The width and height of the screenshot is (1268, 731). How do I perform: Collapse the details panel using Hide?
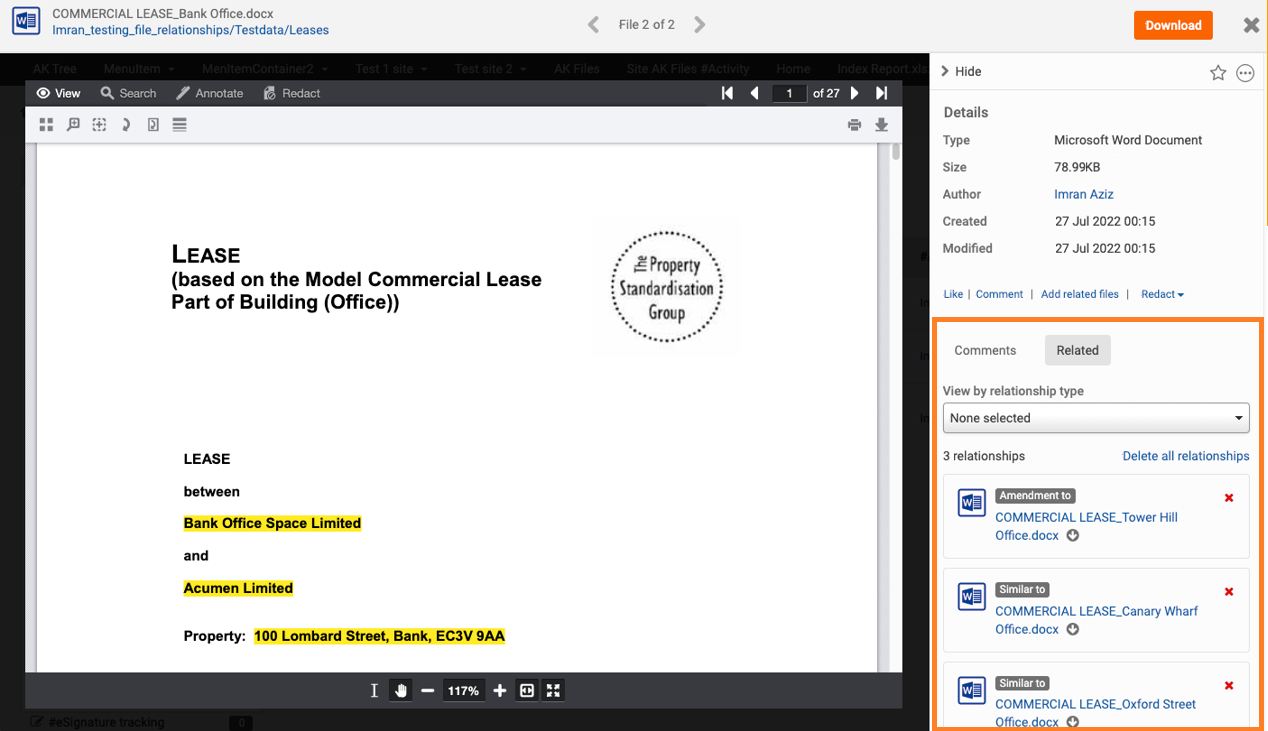[x=960, y=72]
